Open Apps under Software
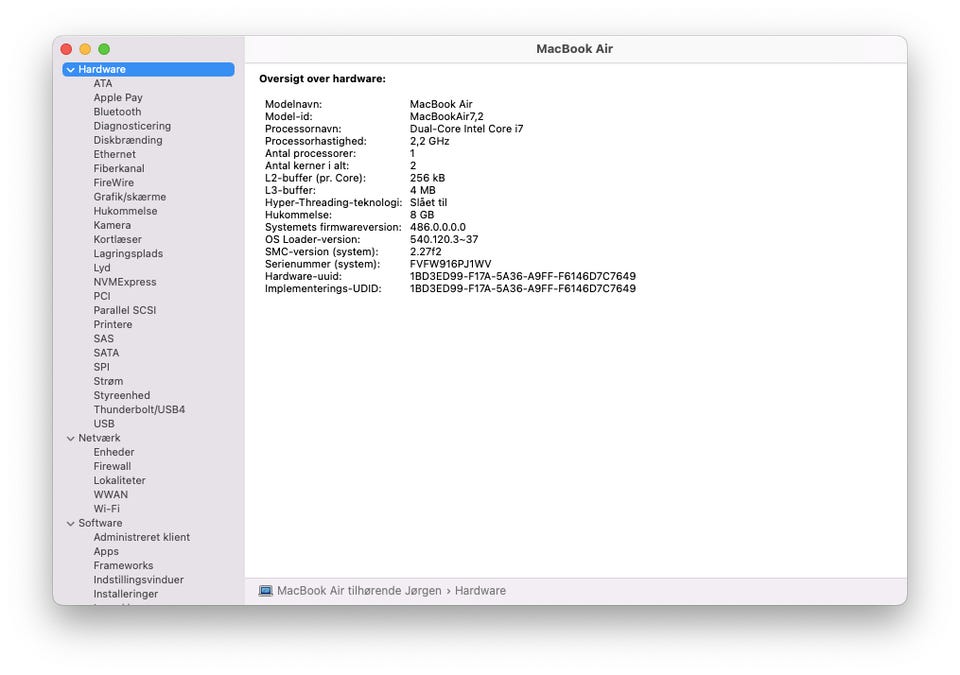 (x=106, y=551)
